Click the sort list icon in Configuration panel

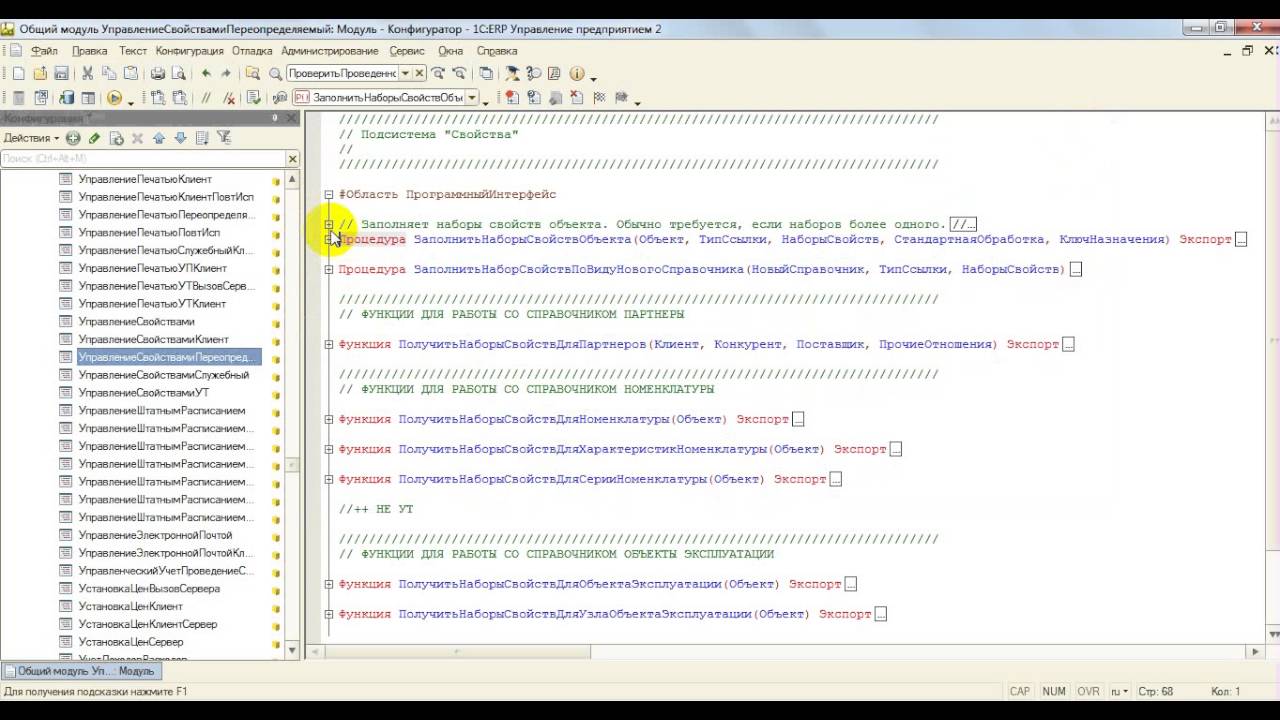(202, 138)
